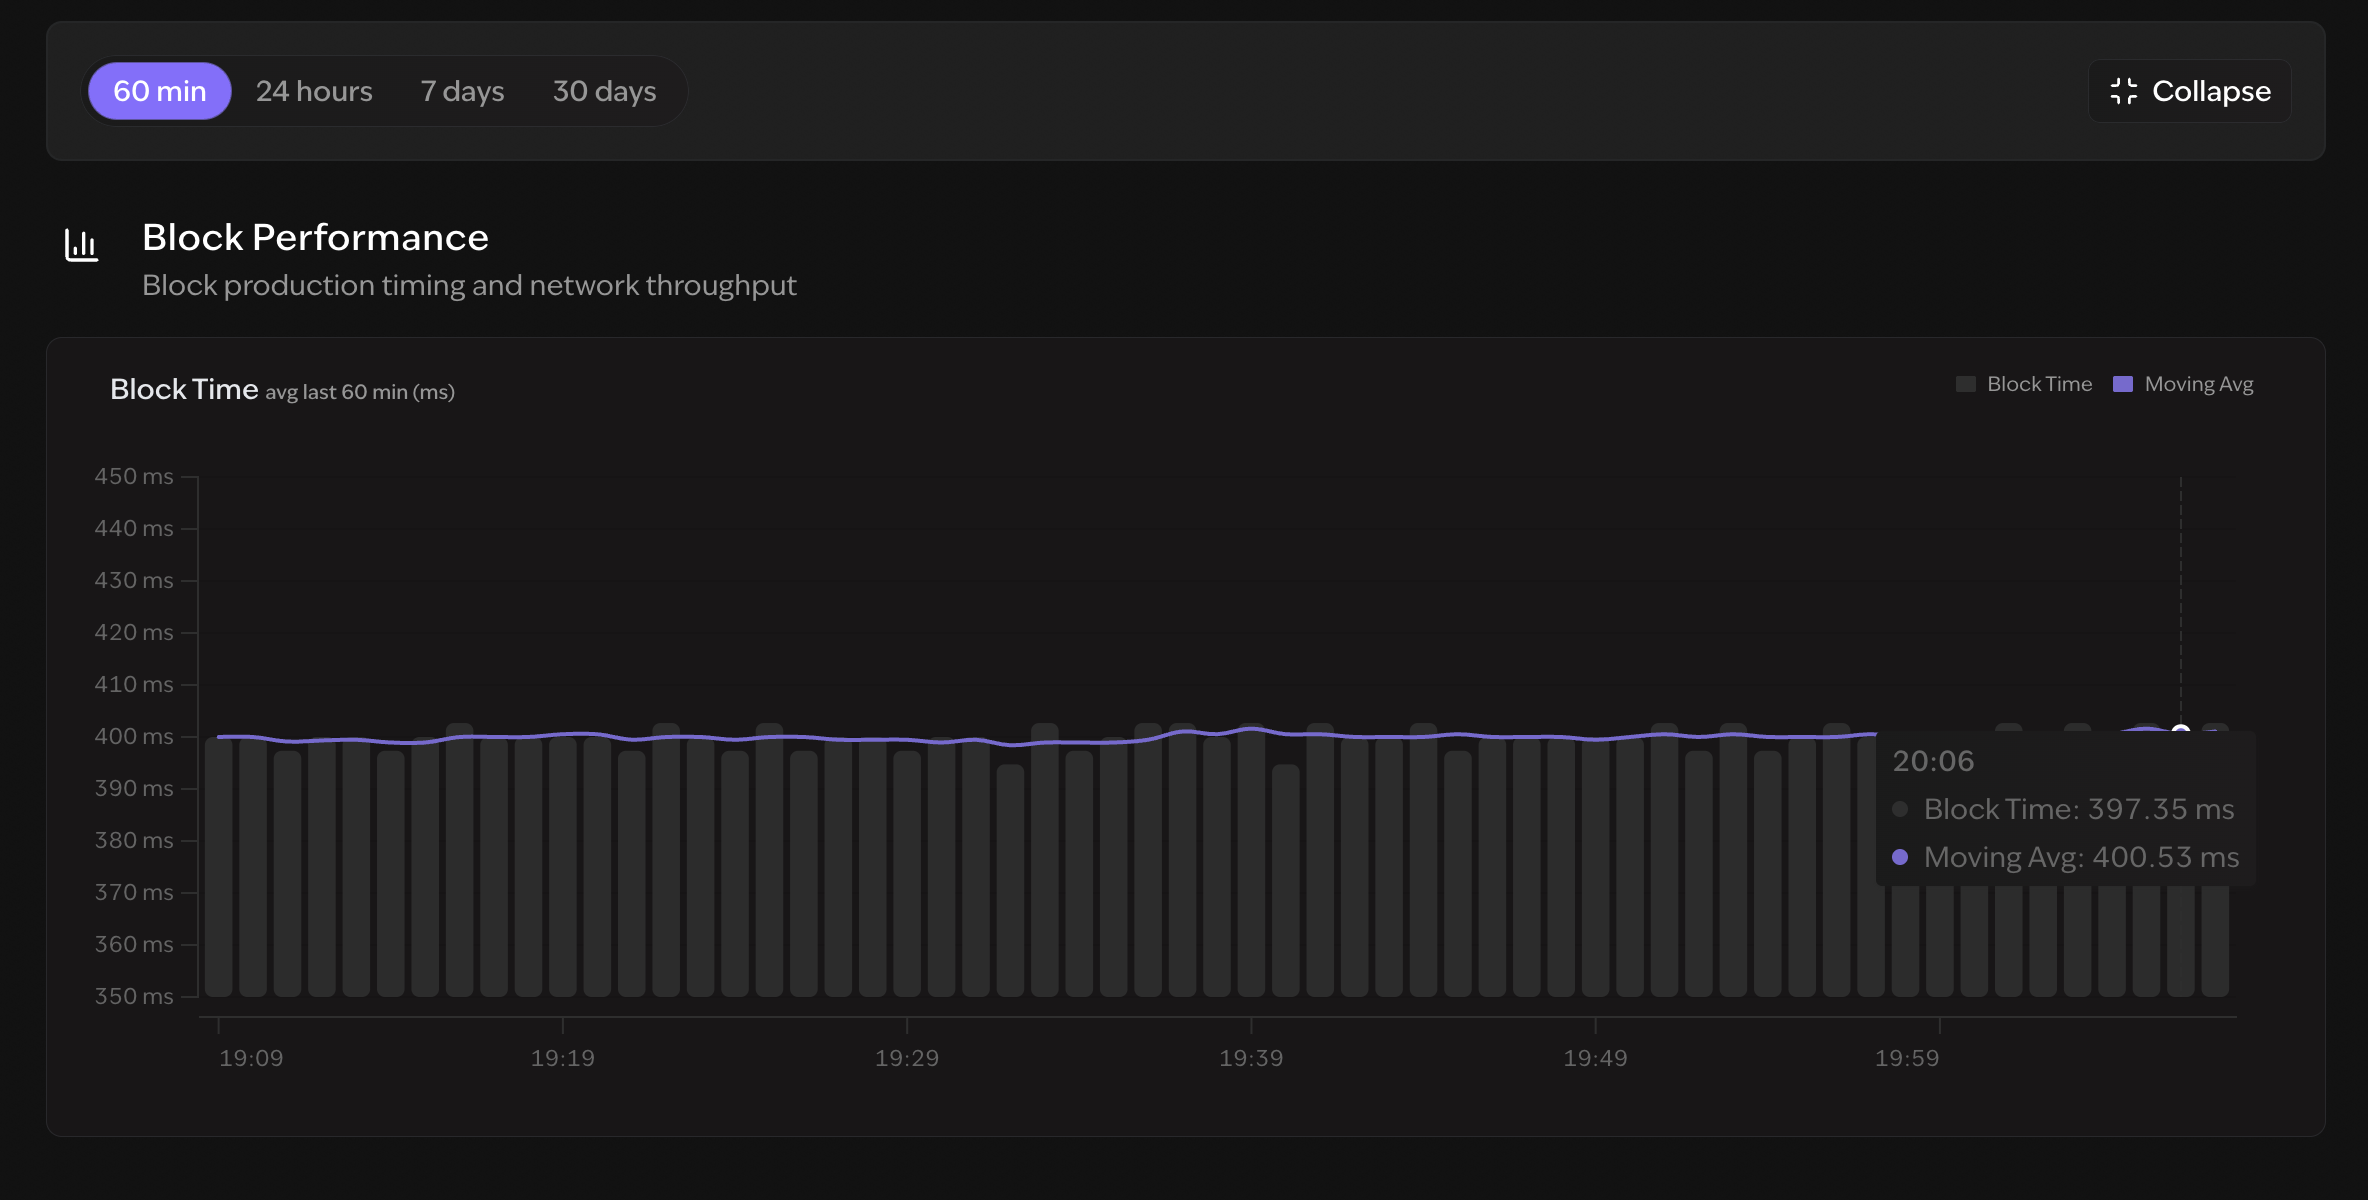Click the 19:49 x-axis label
Screen dimensions: 2368x1200
coord(1595,1058)
